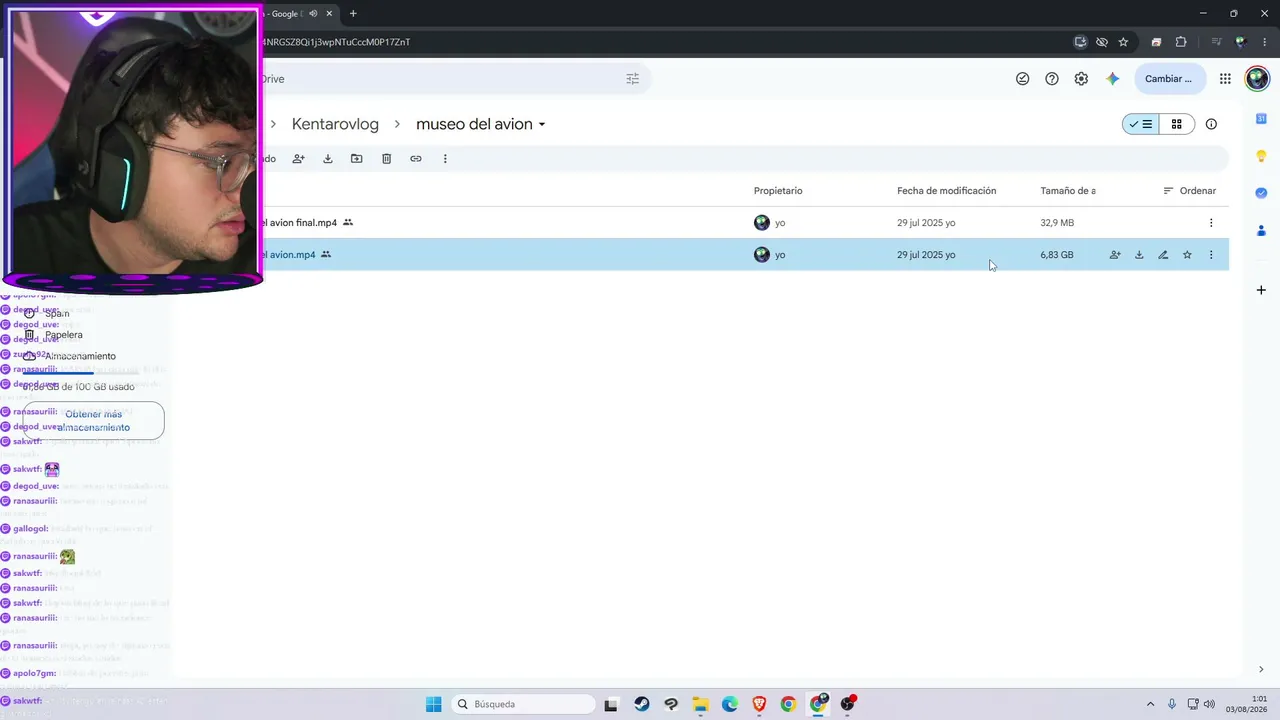This screenshot has width=1280, height=720.
Task: Open Brave browser from the taskbar
Action: (759, 704)
